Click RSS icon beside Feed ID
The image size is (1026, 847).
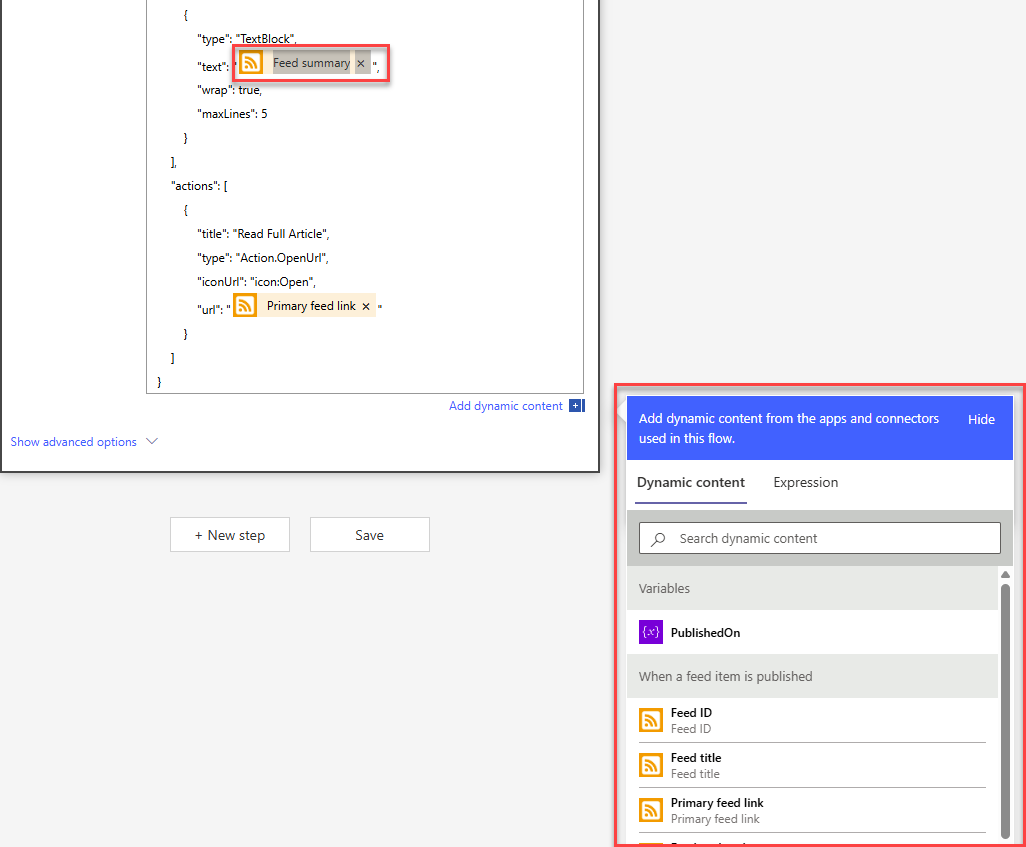(x=651, y=720)
